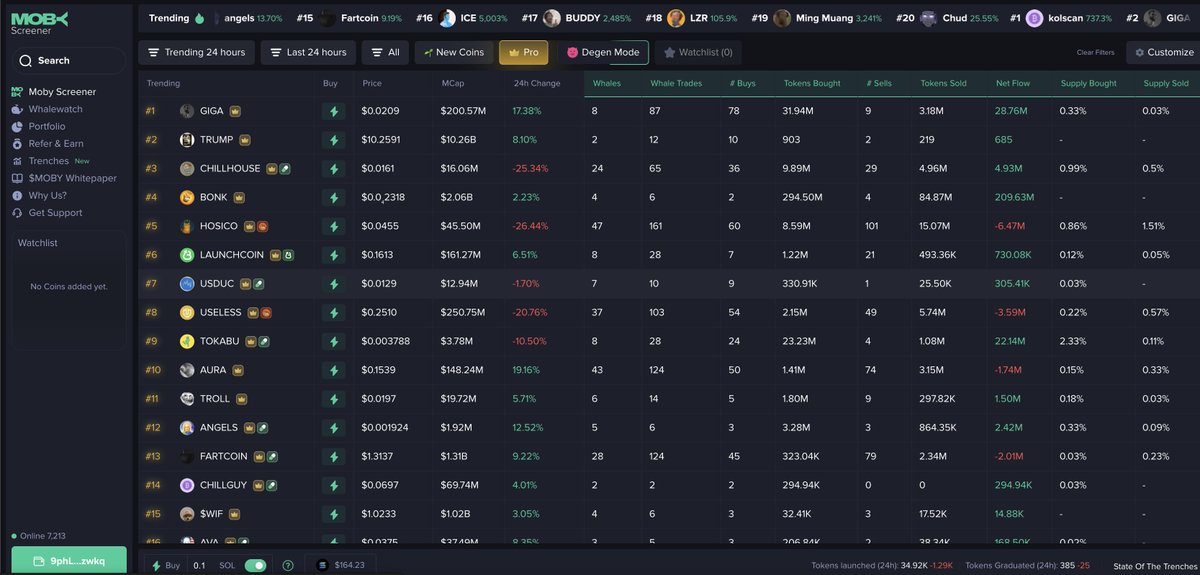
Task: Click the AURA coin avatar
Action: click(x=187, y=370)
